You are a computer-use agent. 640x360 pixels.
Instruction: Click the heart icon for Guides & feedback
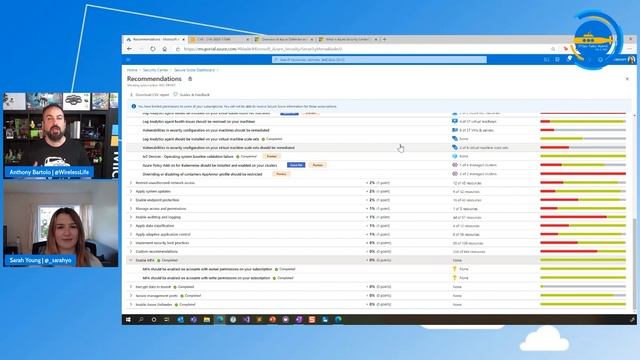(176, 95)
